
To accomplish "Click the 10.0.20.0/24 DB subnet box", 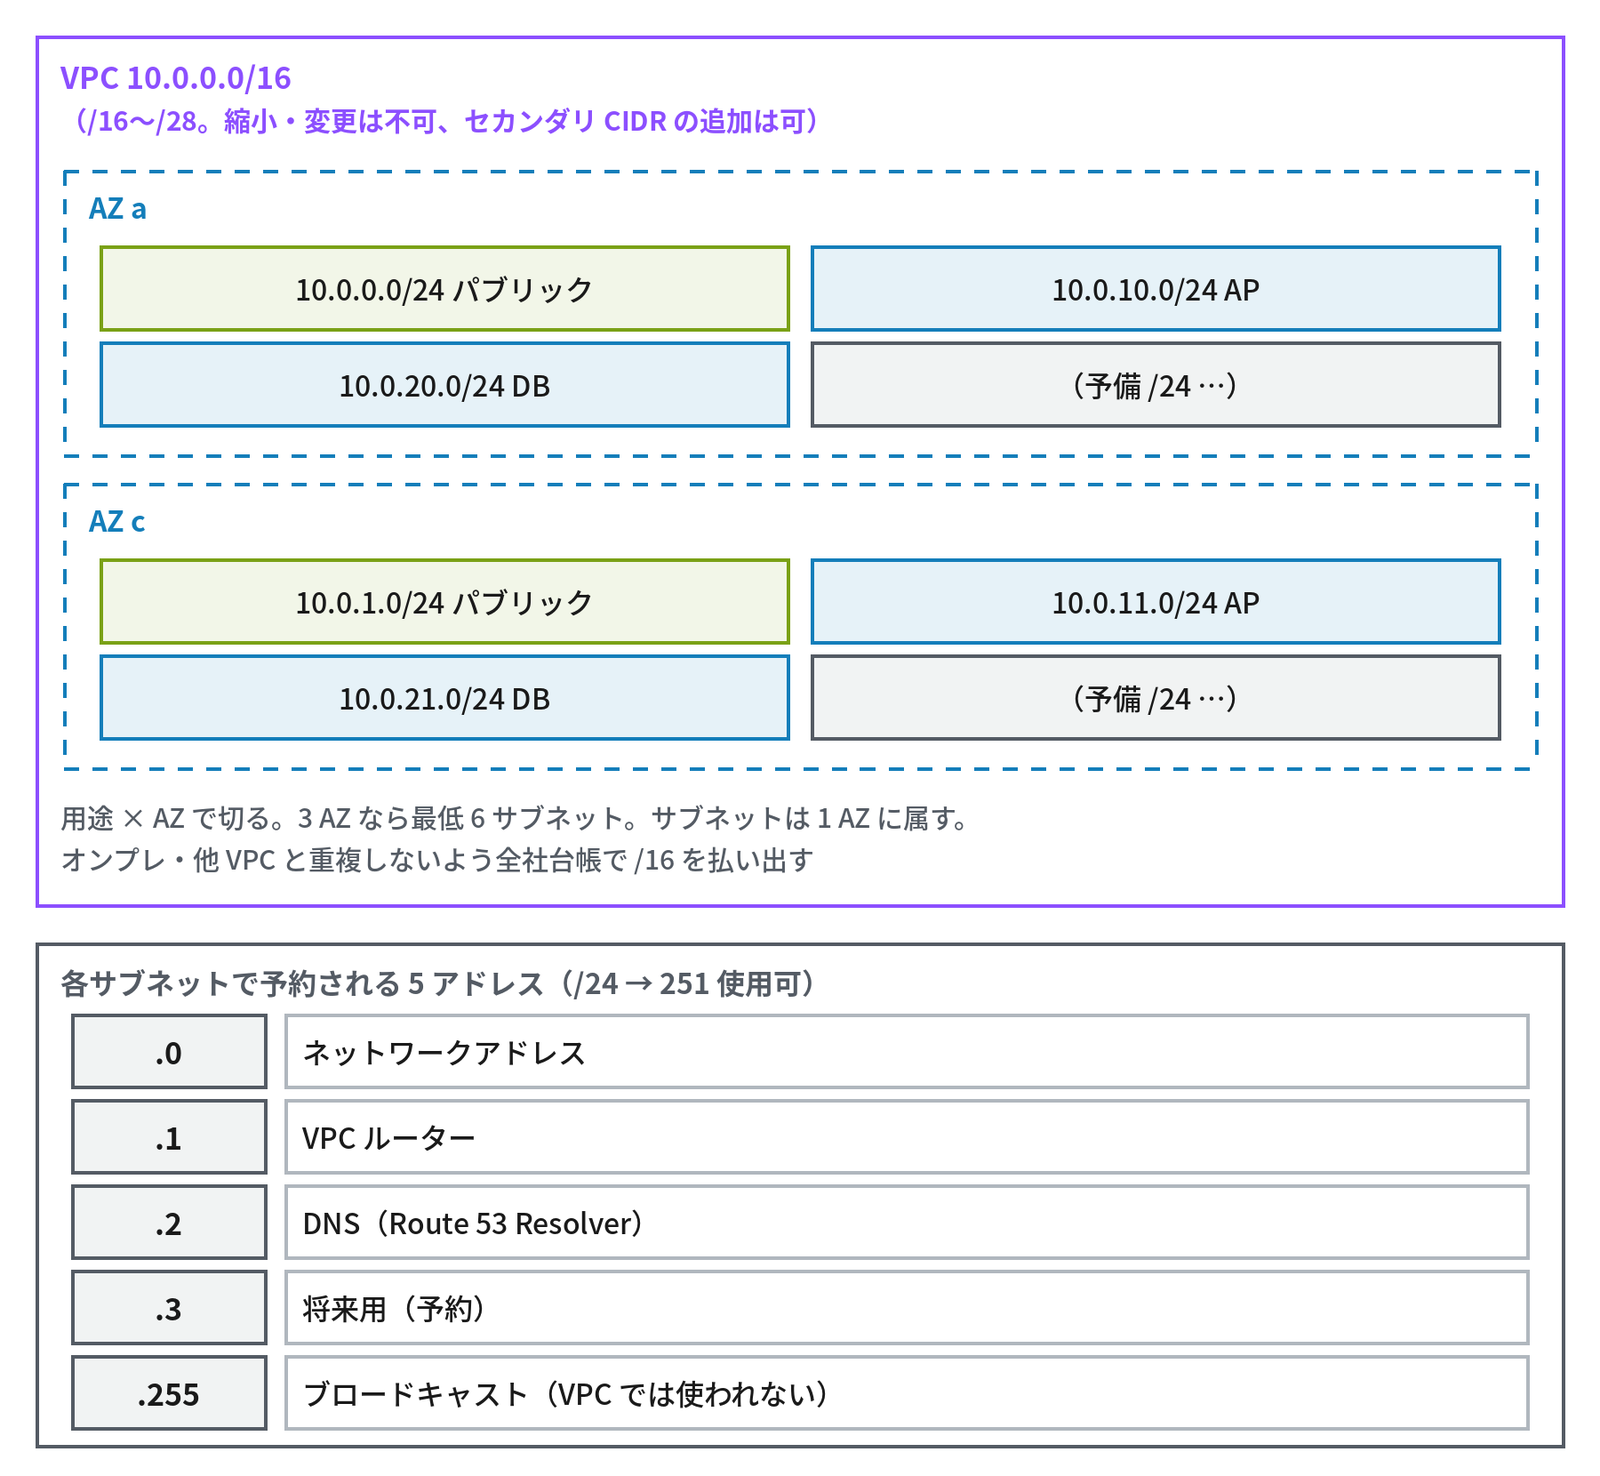I will tap(445, 385).
